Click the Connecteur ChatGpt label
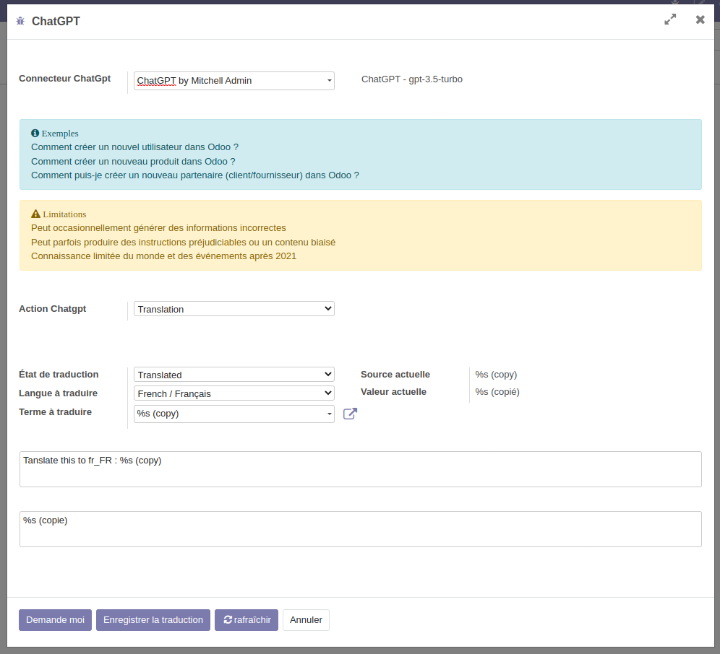This screenshot has width=720, height=654. [65, 79]
